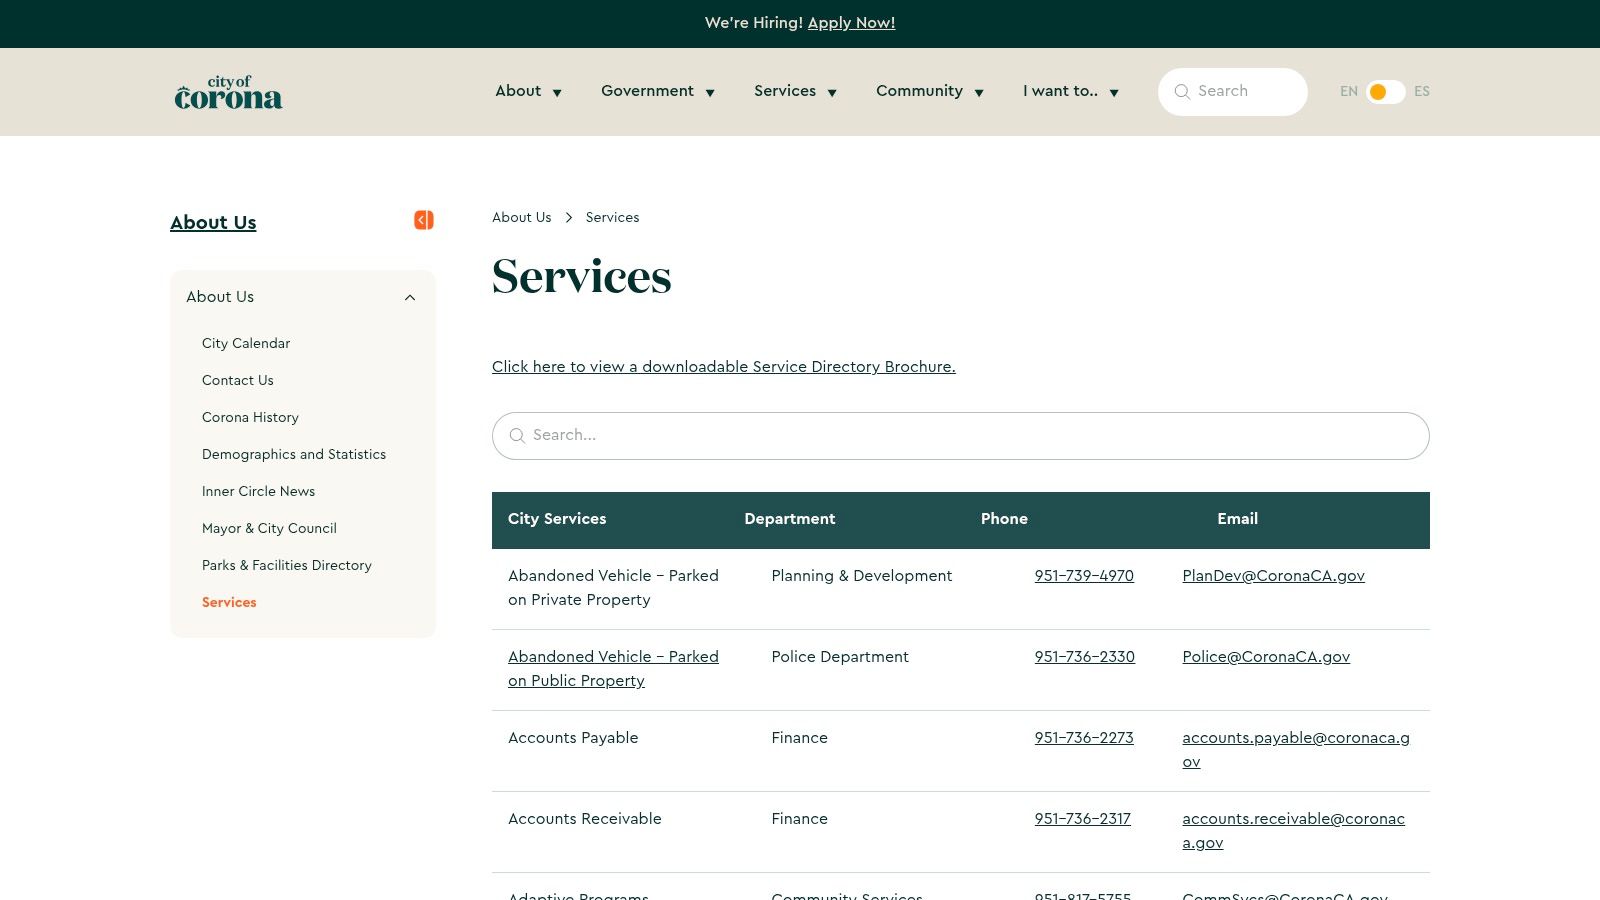Email accounts.payable@coronaca.gov
Image resolution: width=1600 pixels, height=900 pixels.
pyautogui.click(x=1296, y=750)
